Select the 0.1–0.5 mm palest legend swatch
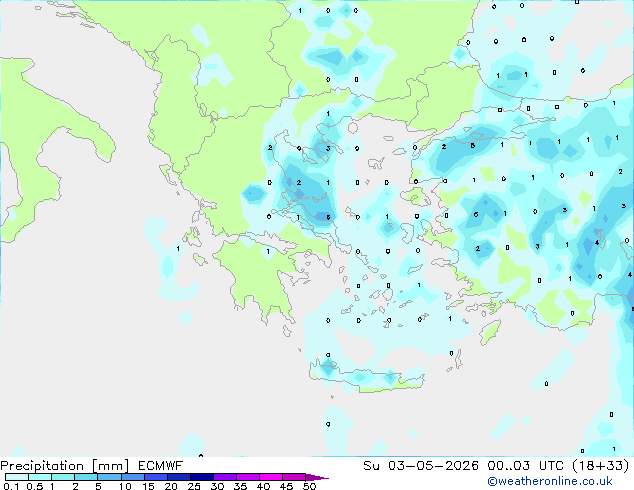The image size is (634, 490). [17, 477]
